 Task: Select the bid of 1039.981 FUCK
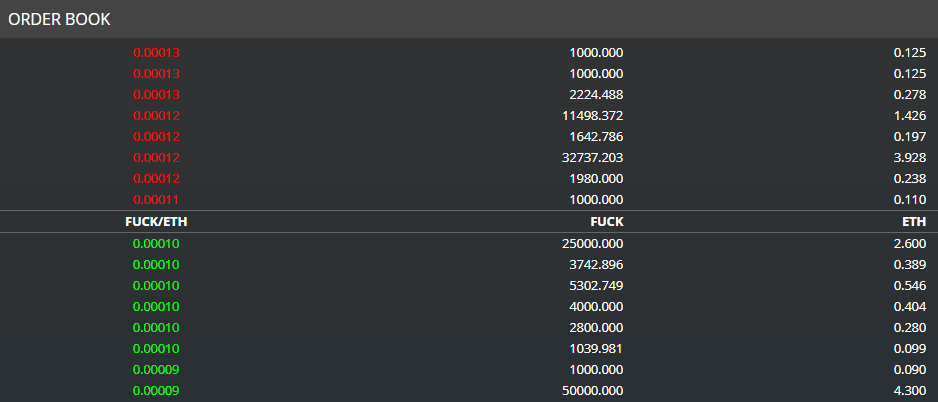click(469, 348)
